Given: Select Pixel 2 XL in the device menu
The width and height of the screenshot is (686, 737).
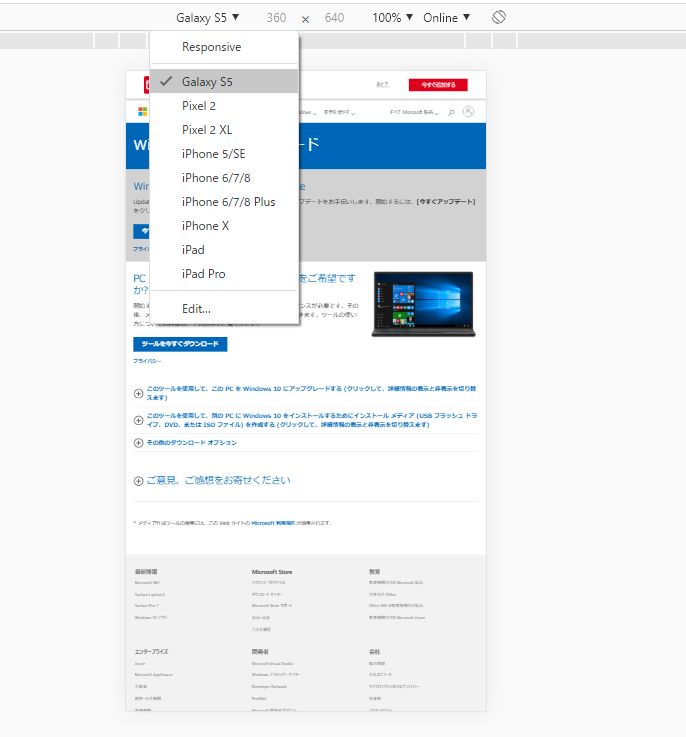Looking at the screenshot, I should [x=224, y=130].
